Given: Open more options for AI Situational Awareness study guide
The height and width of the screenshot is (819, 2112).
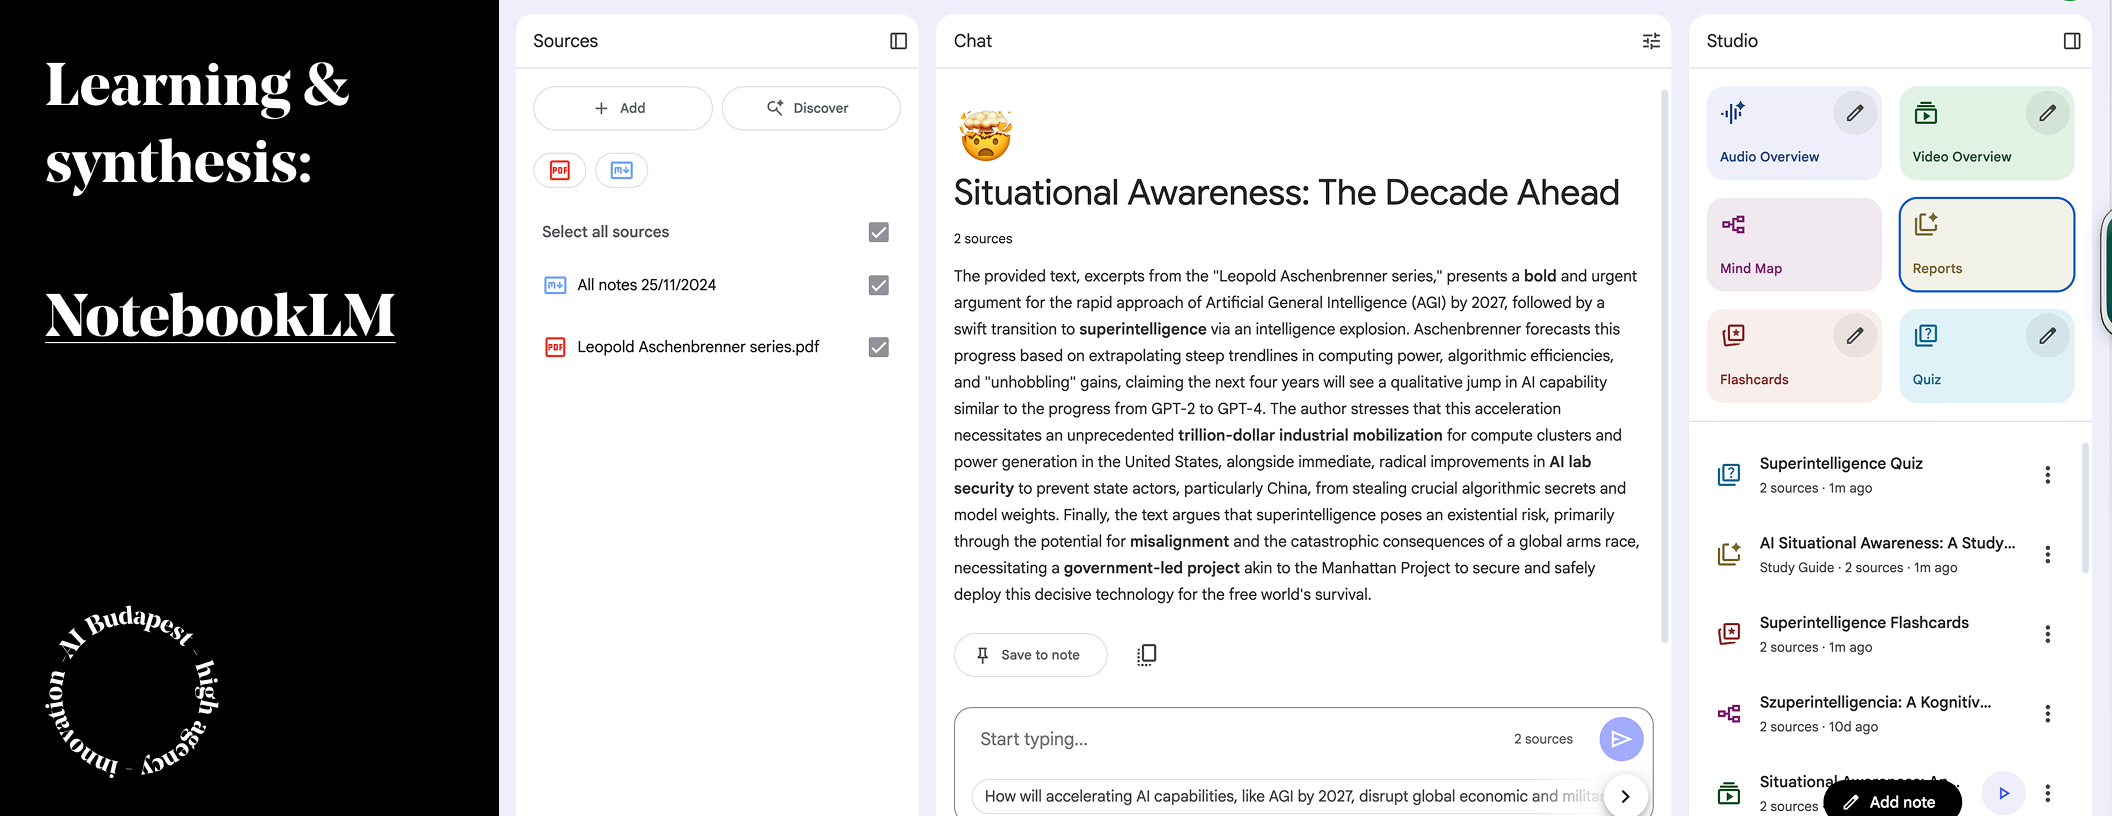Looking at the screenshot, I should [2047, 554].
